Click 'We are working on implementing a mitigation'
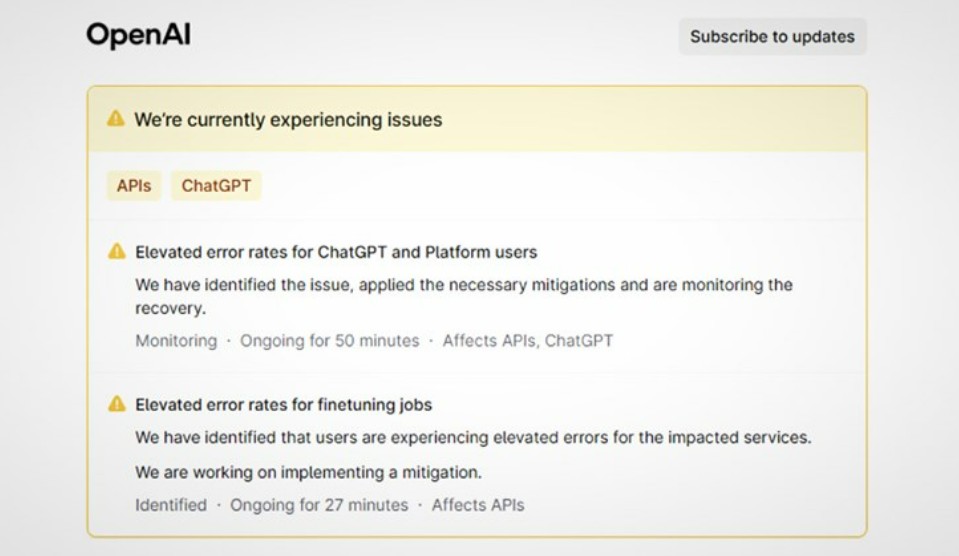Viewport: 959px width, 556px height. pos(308,472)
